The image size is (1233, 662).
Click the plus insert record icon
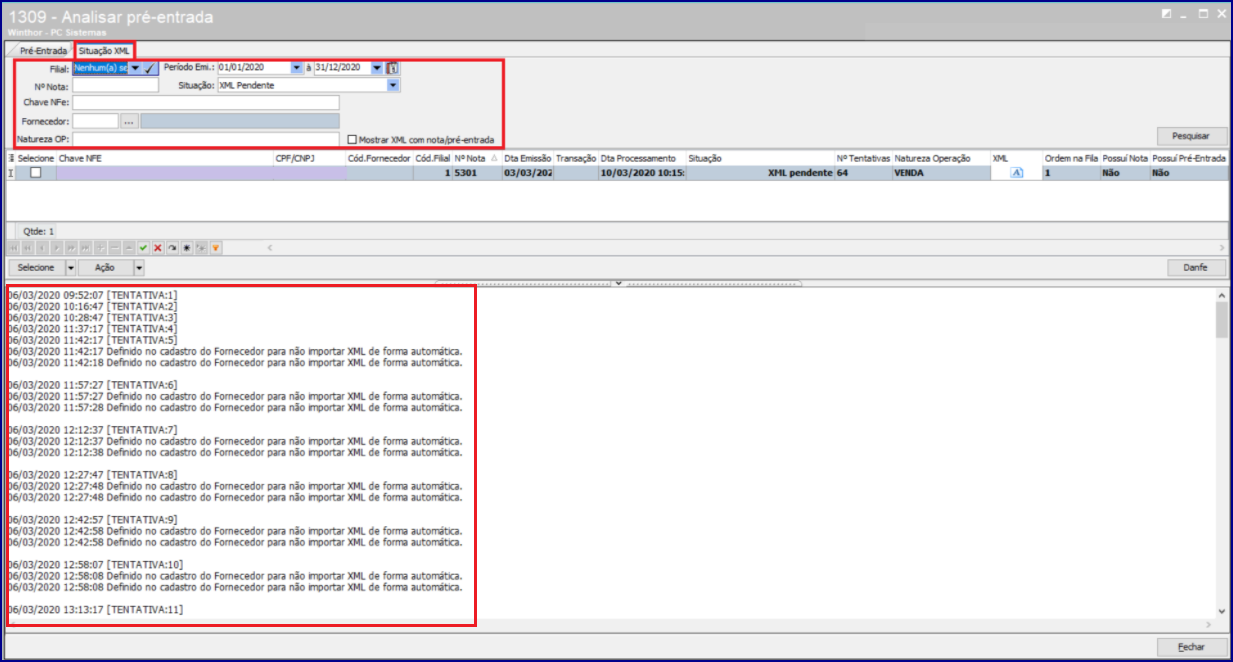[x=100, y=248]
